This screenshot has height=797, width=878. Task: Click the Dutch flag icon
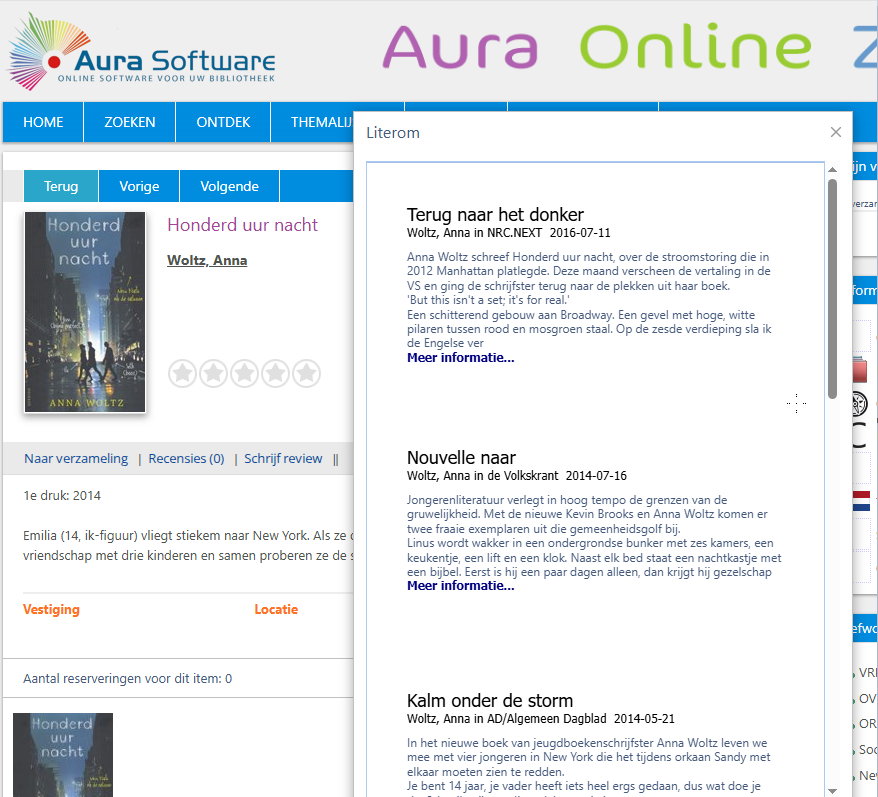point(860,501)
